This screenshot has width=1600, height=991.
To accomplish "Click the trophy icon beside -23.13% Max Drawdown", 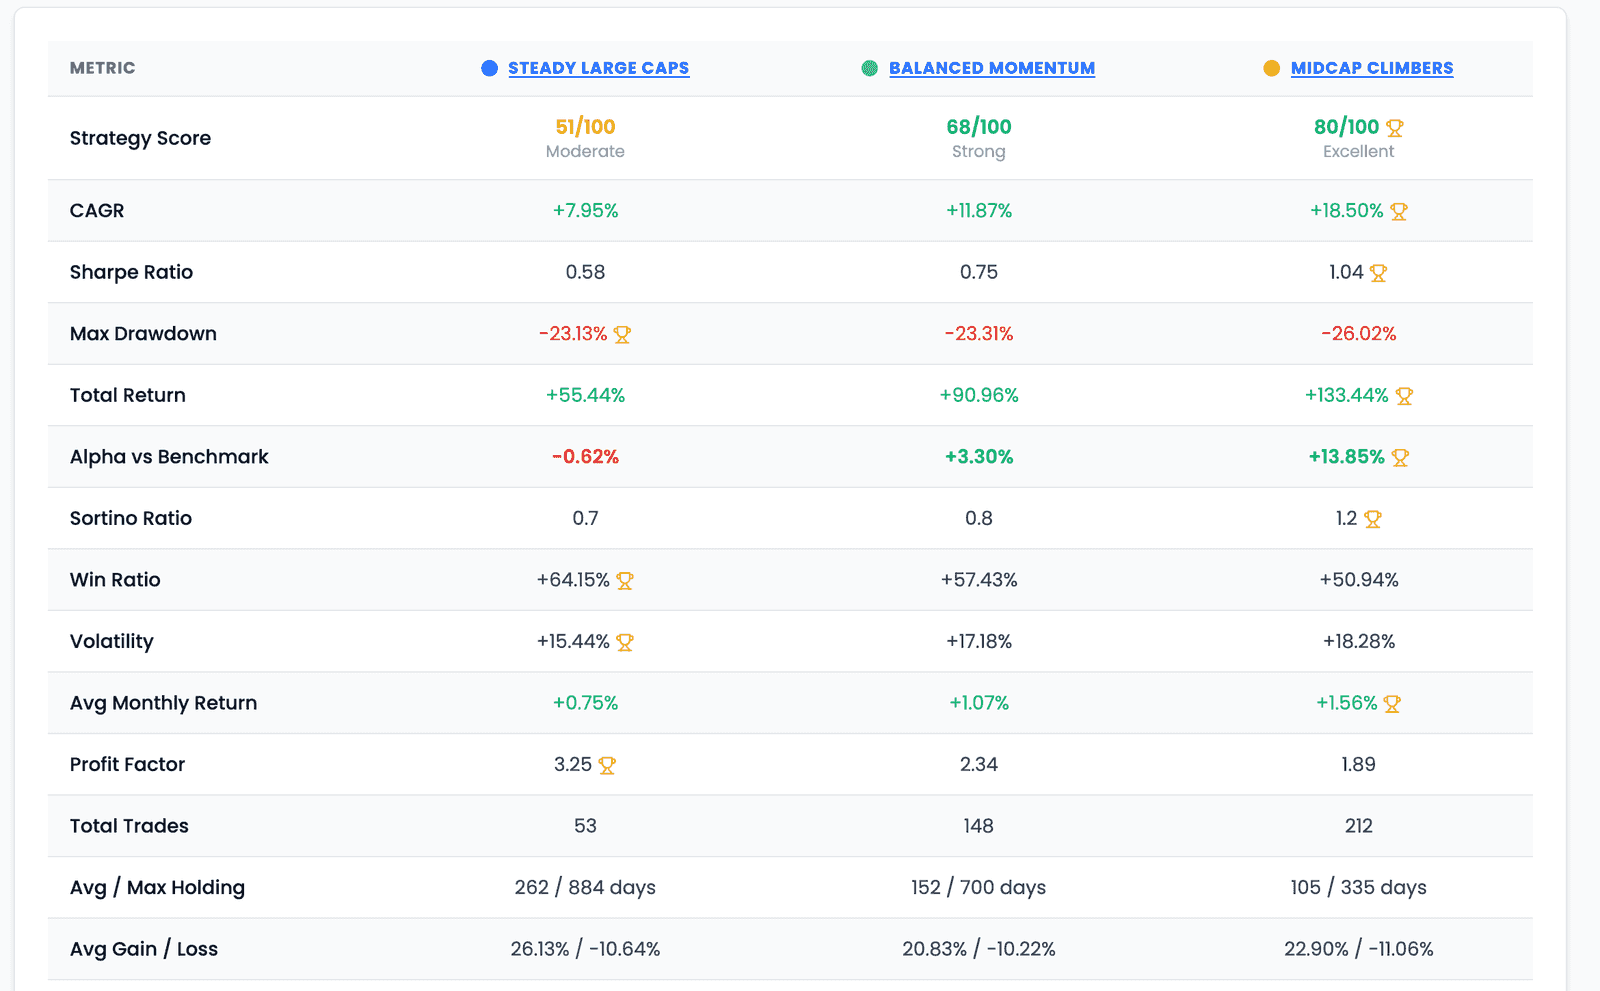I will tap(622, 335).
